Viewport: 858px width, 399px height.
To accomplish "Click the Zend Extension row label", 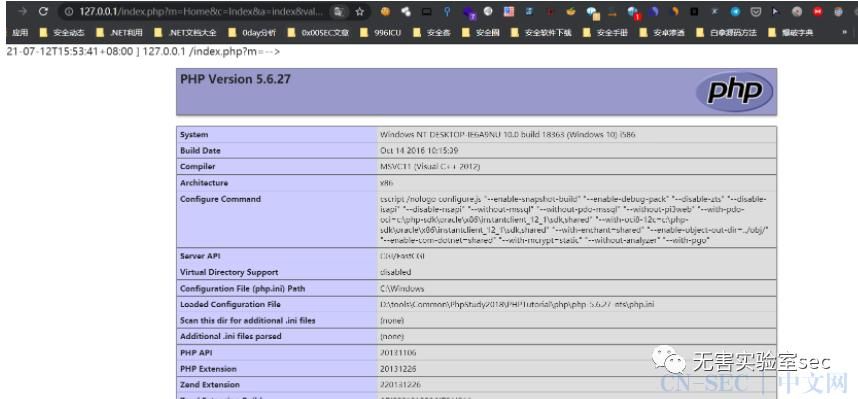I will [x=210, y=385].
